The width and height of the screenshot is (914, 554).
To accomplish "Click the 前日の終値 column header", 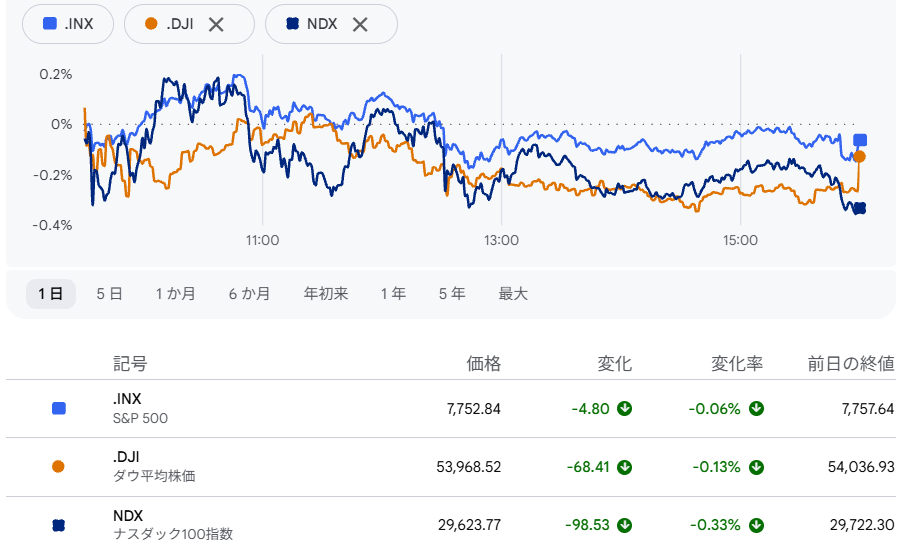I will [851, 364].
